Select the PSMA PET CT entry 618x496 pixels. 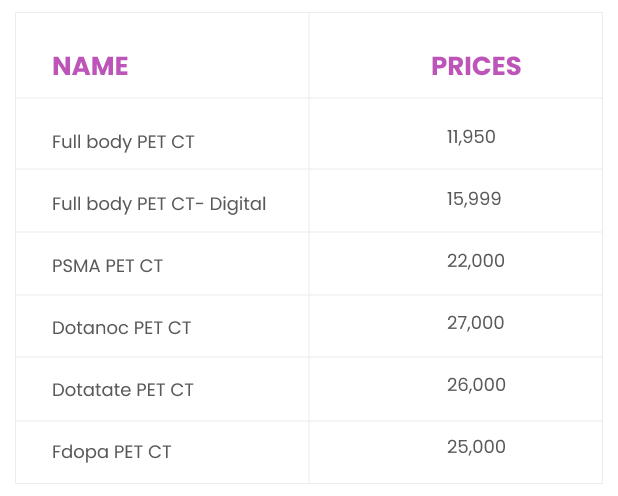pos(107,266)
